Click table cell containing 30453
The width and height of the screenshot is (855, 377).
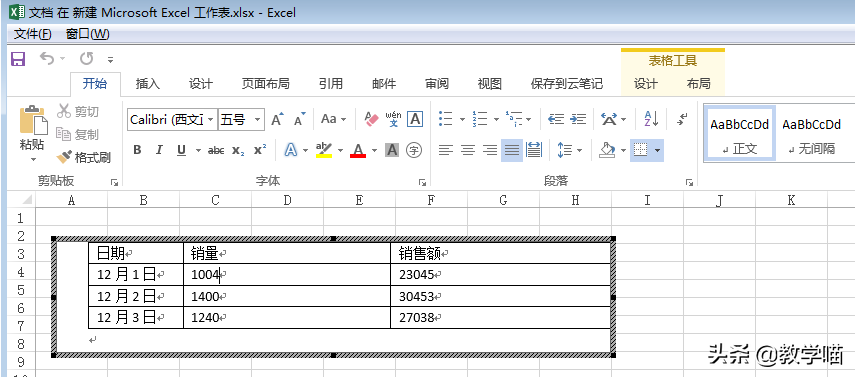pos(500,296)
